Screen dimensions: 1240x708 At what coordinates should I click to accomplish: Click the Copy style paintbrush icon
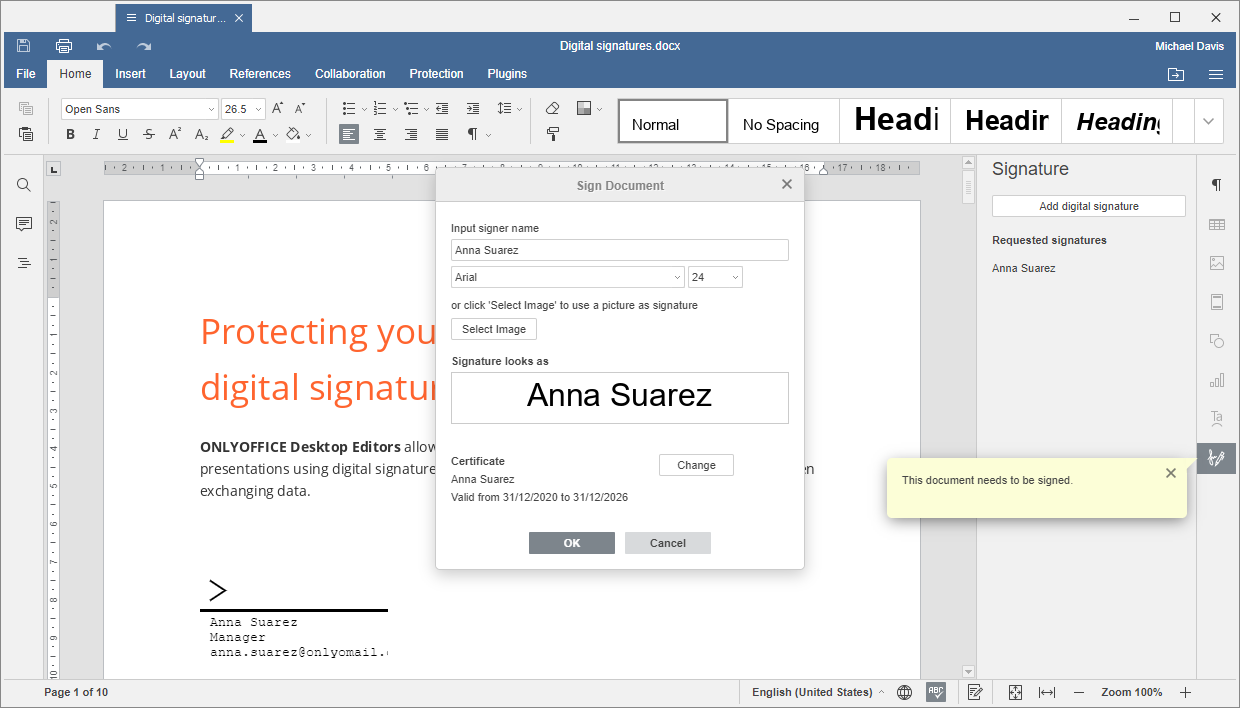point(553,134)
